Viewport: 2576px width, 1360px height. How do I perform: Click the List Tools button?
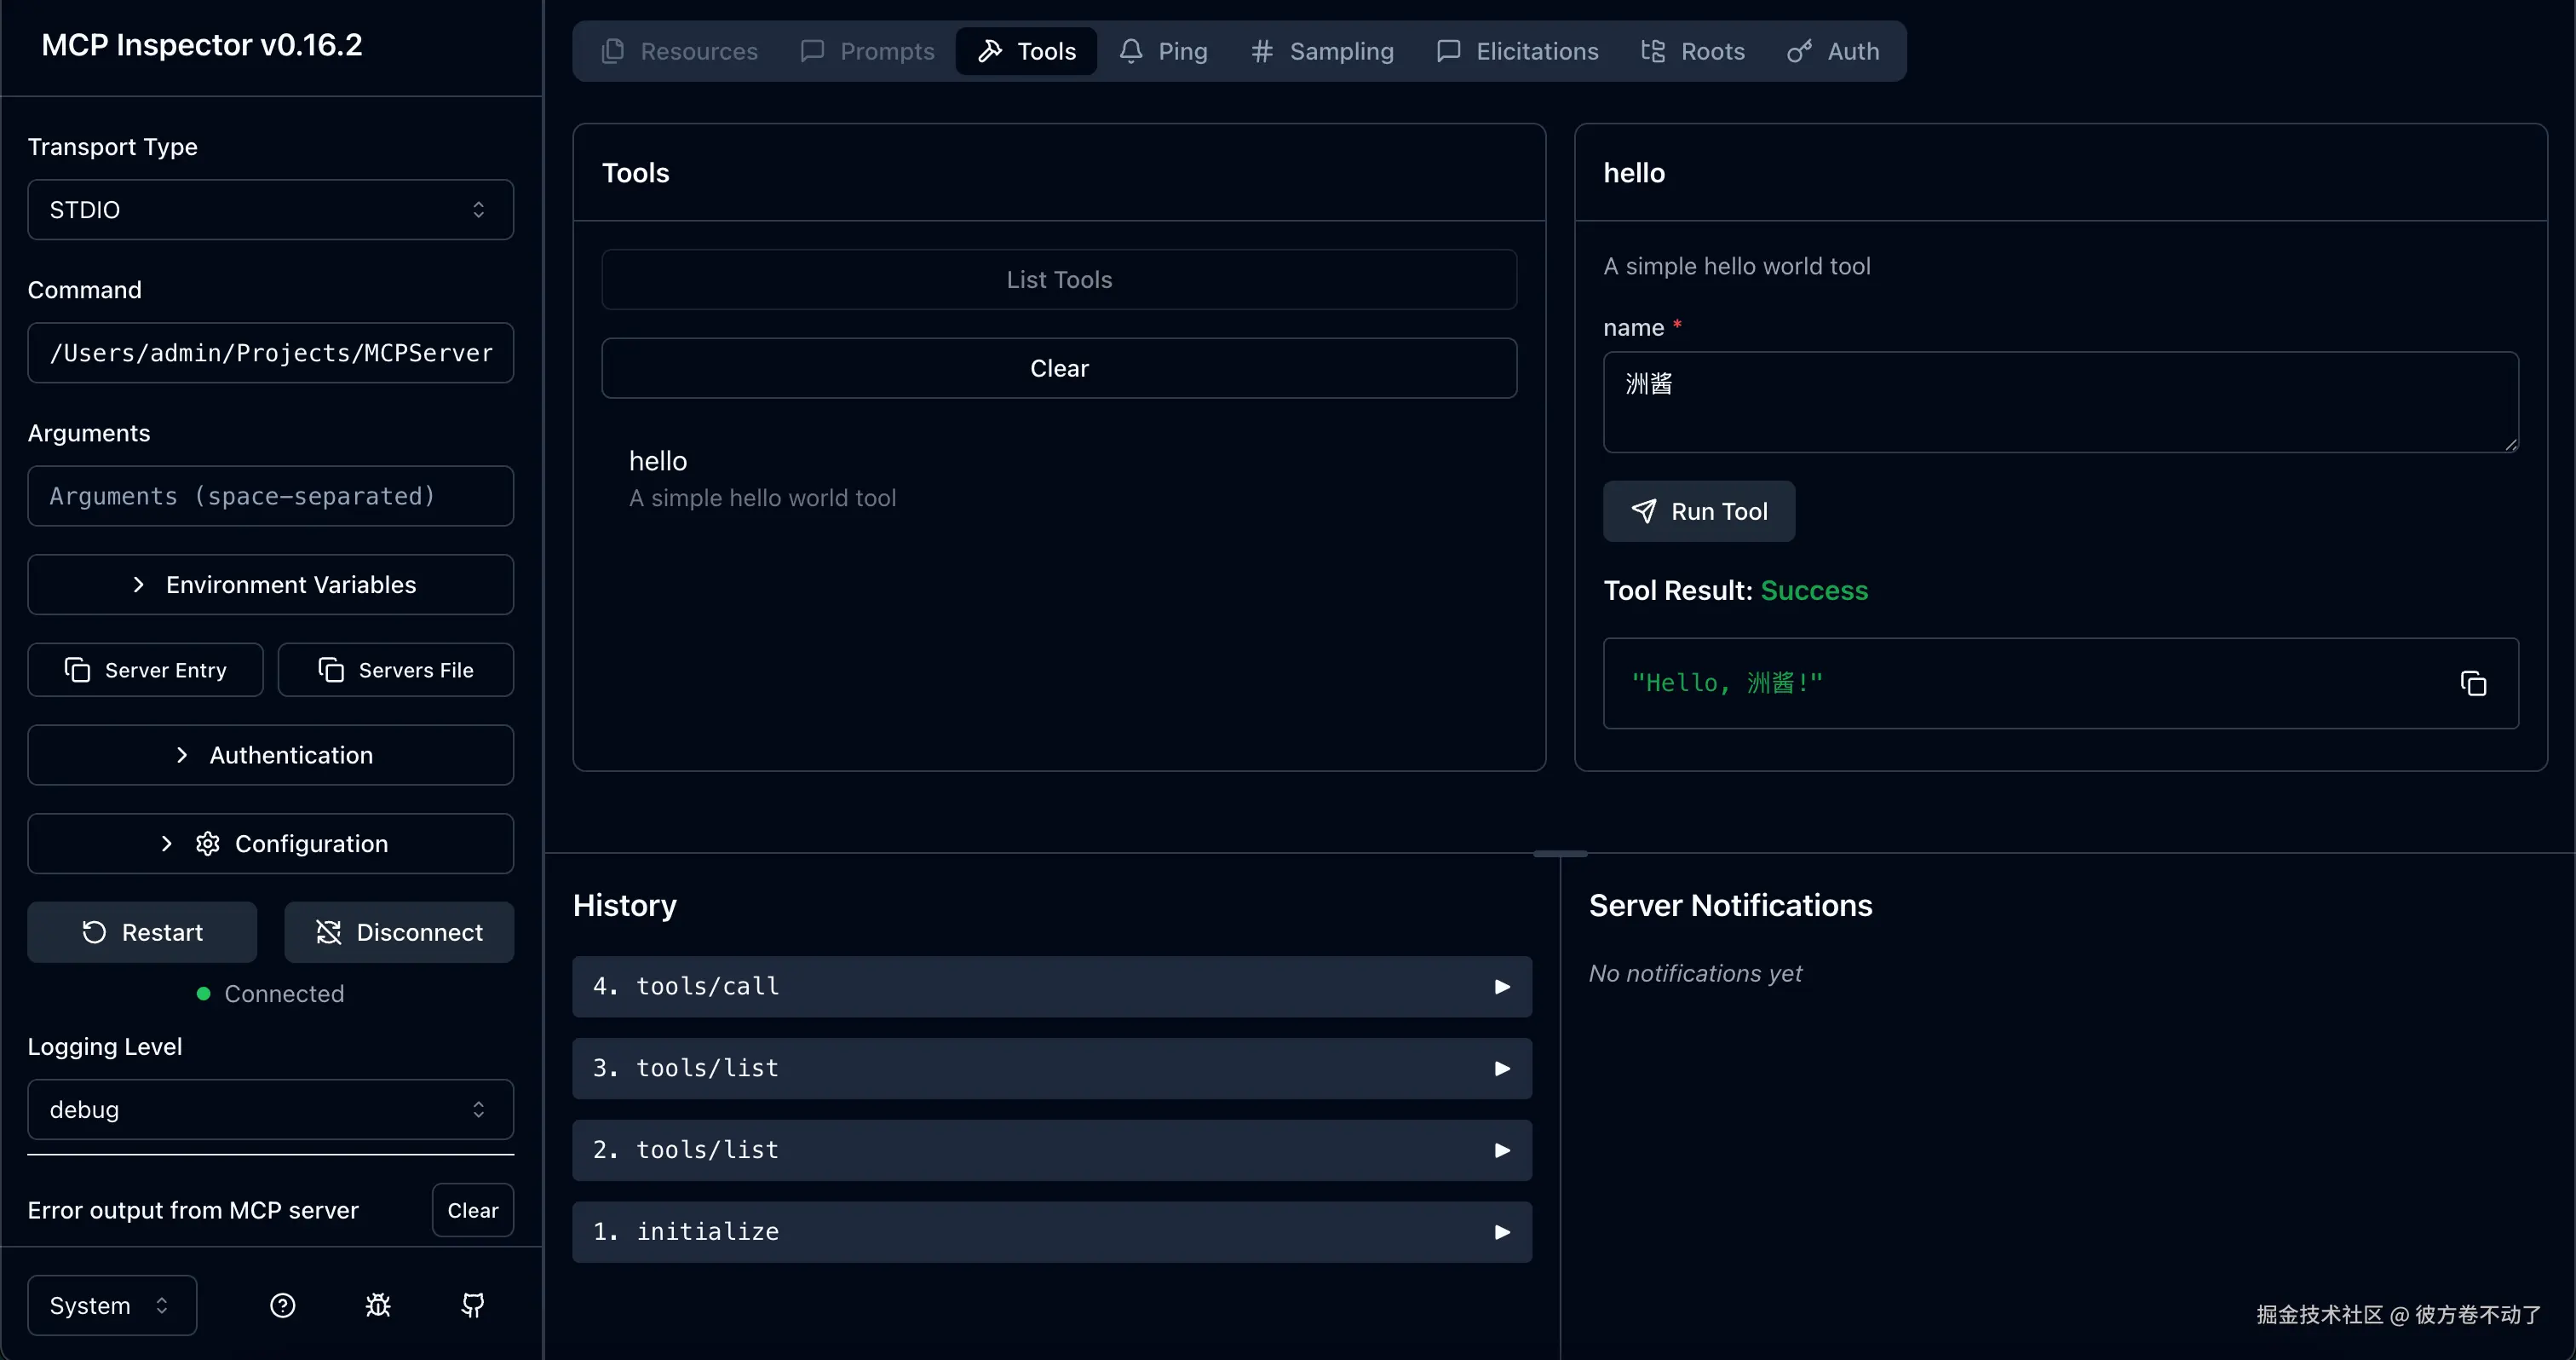click(1059, 280)
